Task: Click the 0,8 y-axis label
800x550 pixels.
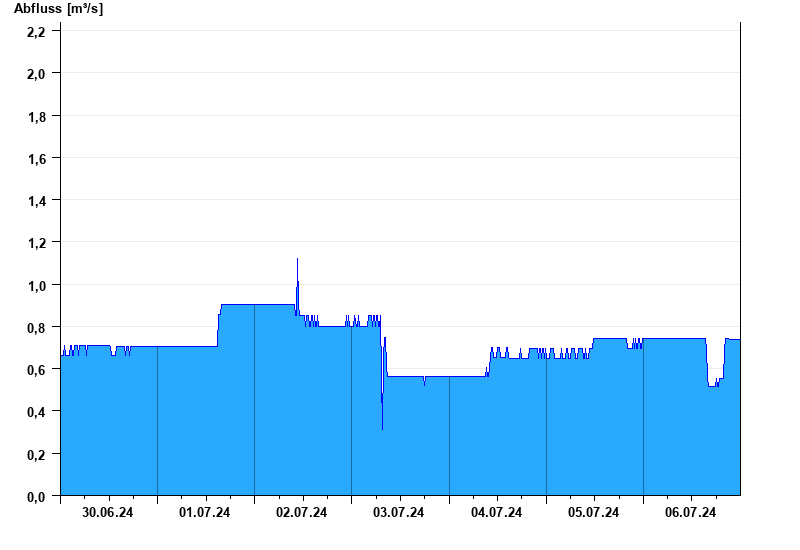Action: click(x=36, y=328)
